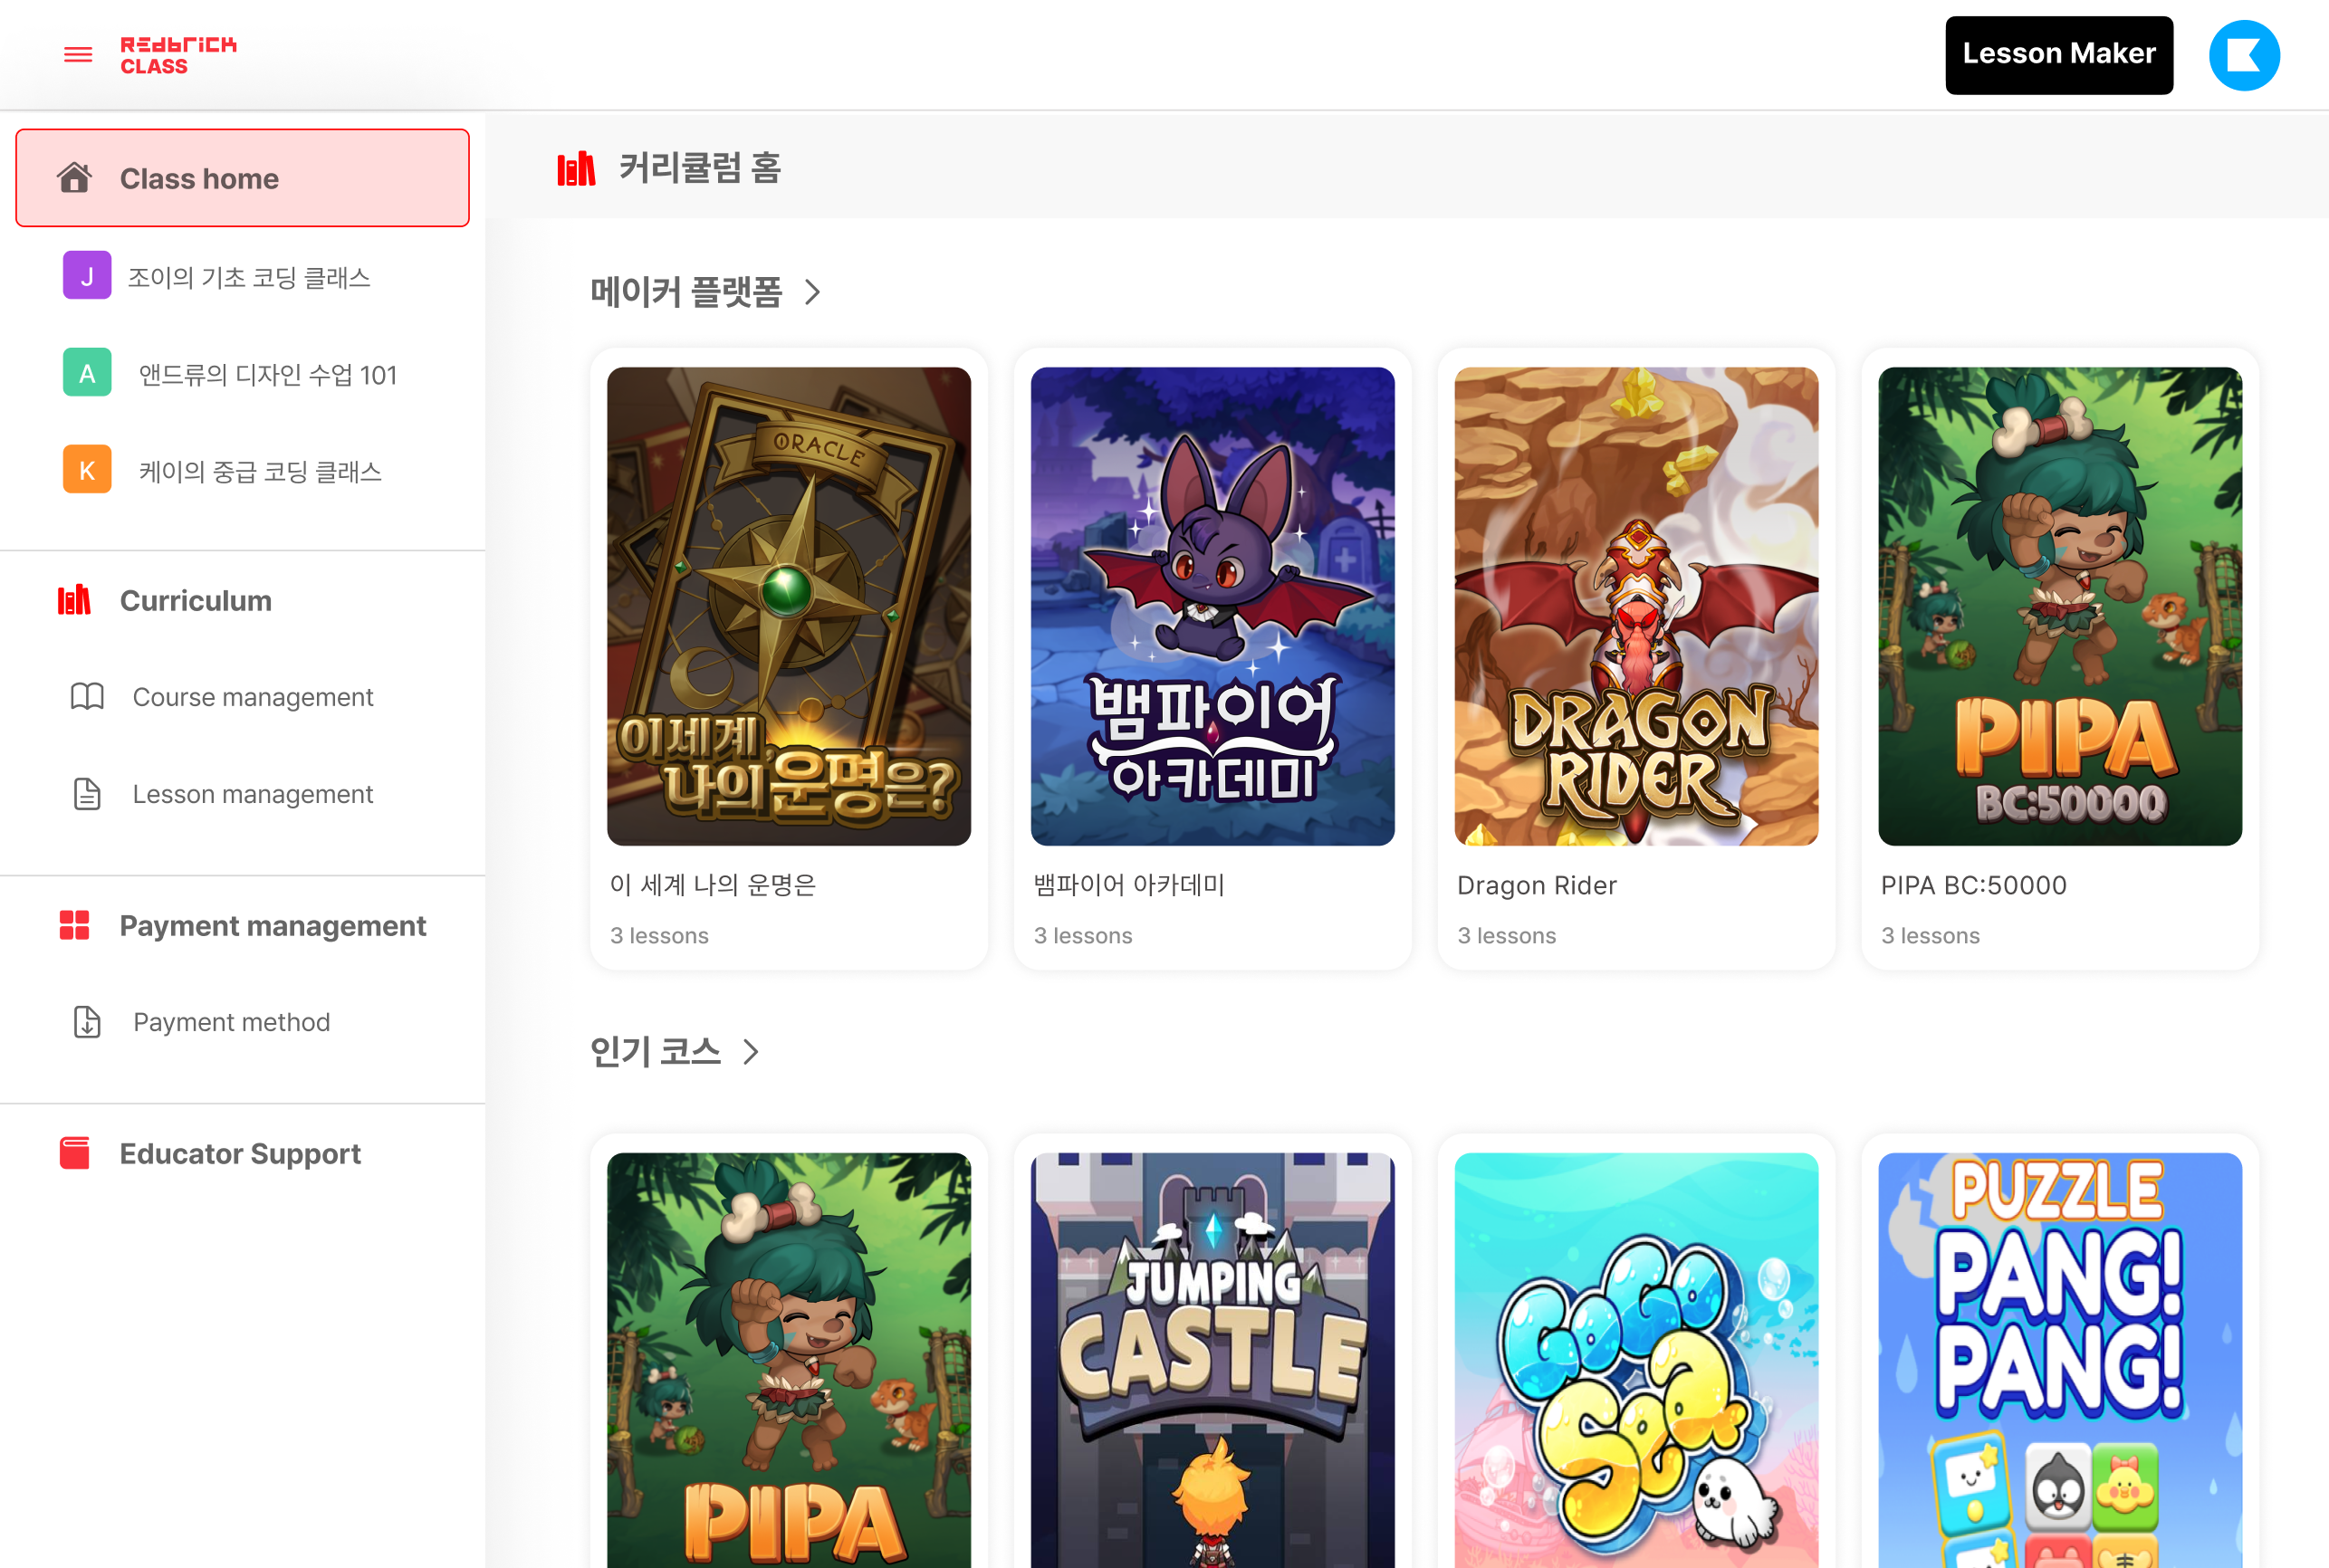The height and width of the screenshot is (1568, 2329).
Task: Click the Course management book icon
Action: pyautogui.click(x=87, y=696)
